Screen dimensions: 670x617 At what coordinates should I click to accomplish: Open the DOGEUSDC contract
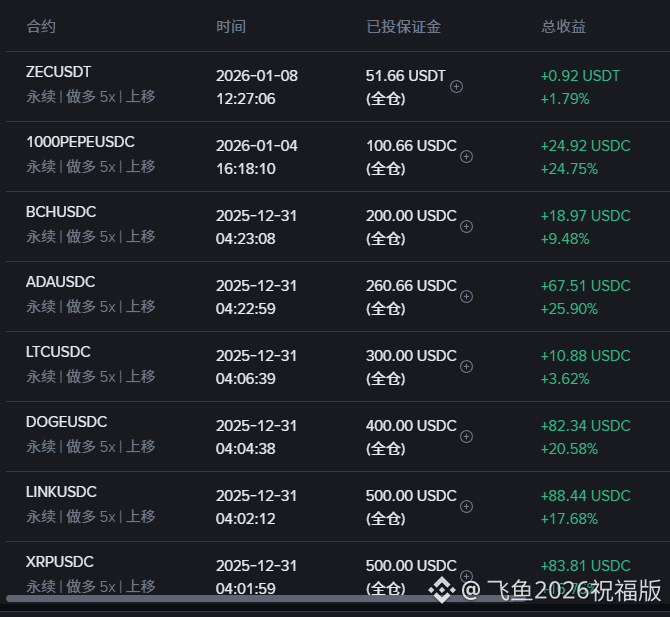click(x=66, y=422)
